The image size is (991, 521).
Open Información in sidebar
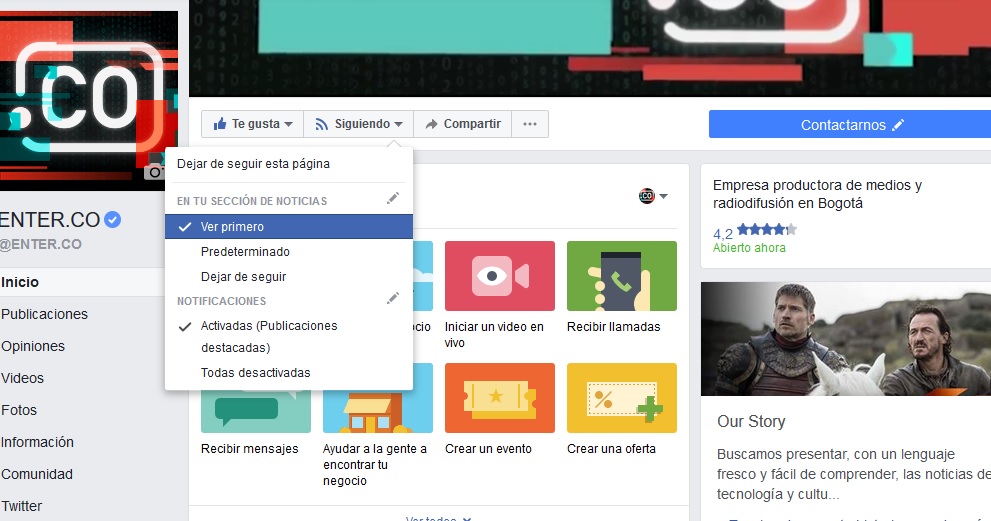[37, 442]
